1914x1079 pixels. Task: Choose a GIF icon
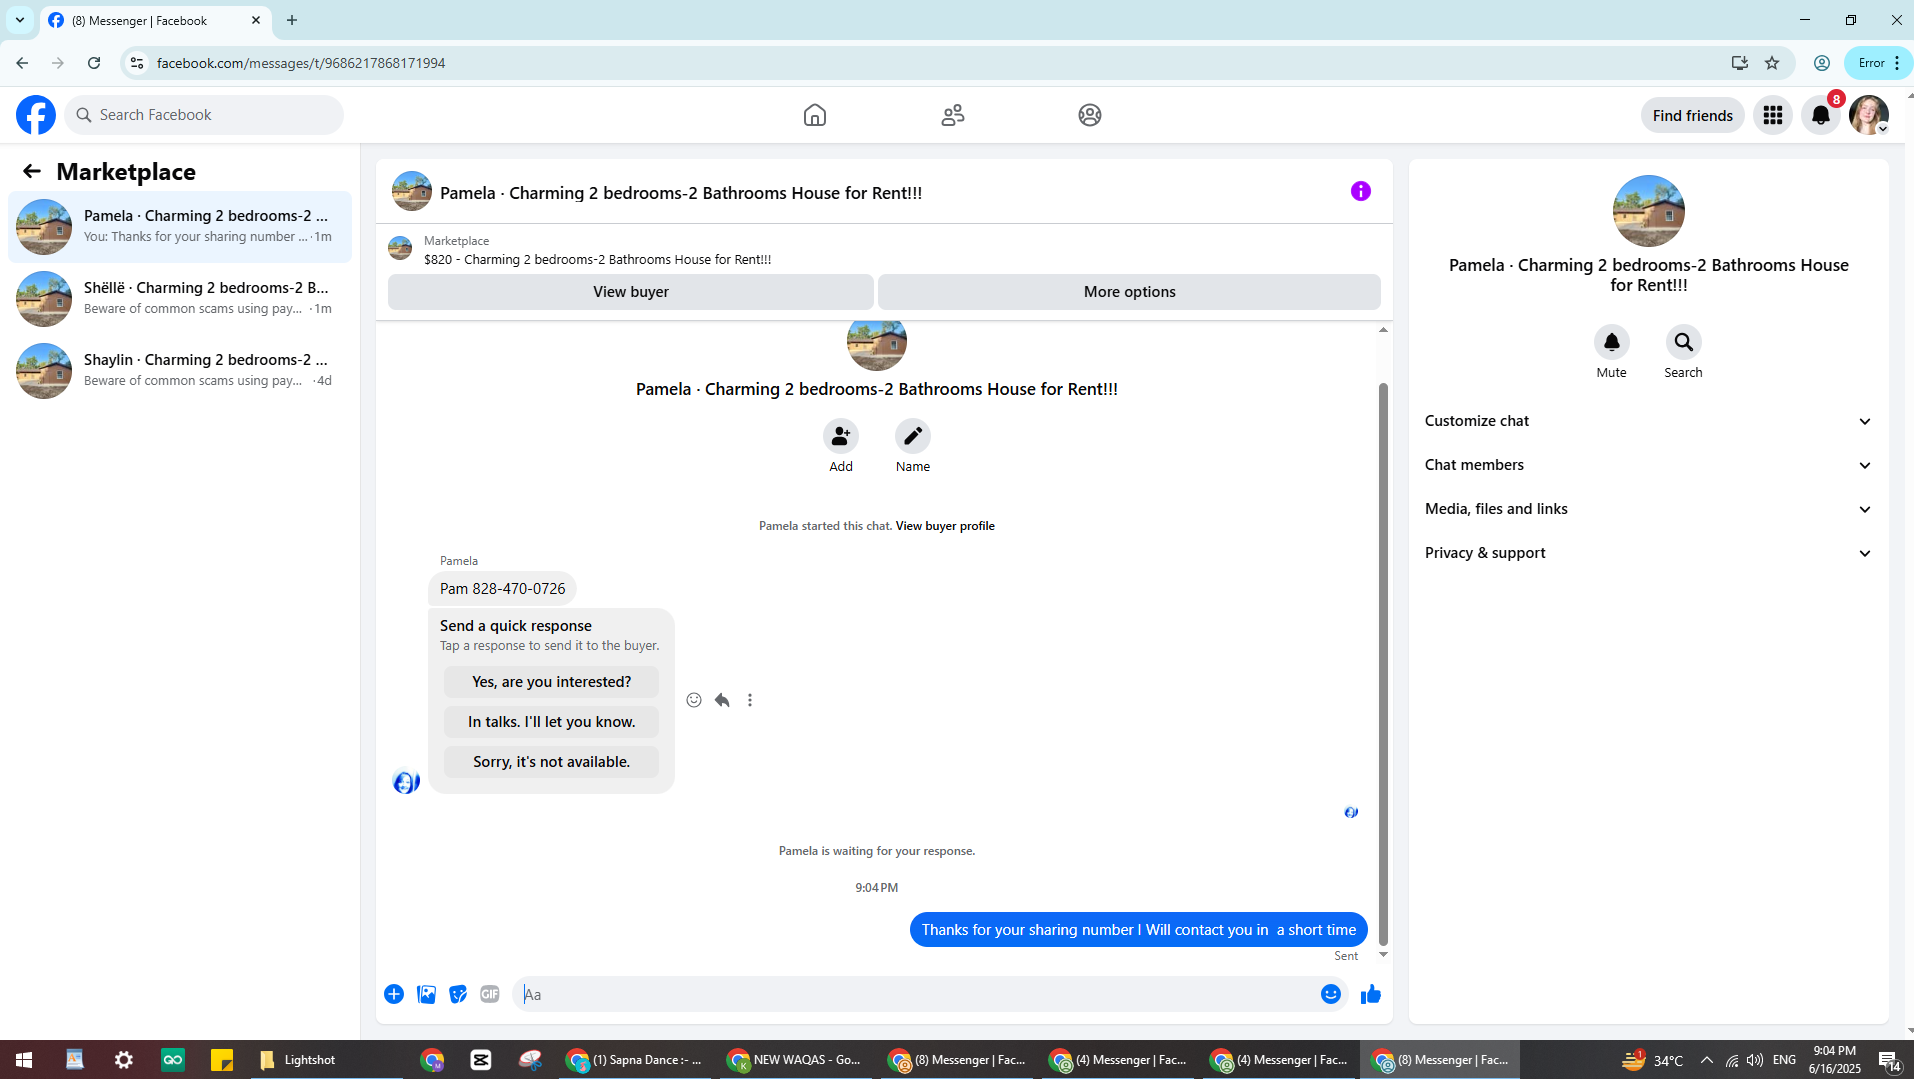coord(490,994)
